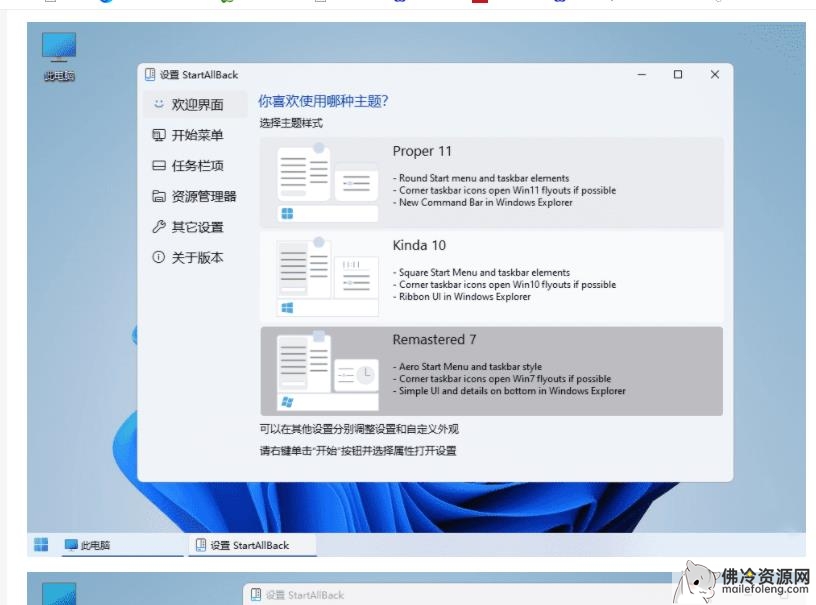
Task: Select the Proper 11 theme heading
Action: point(422,152)
